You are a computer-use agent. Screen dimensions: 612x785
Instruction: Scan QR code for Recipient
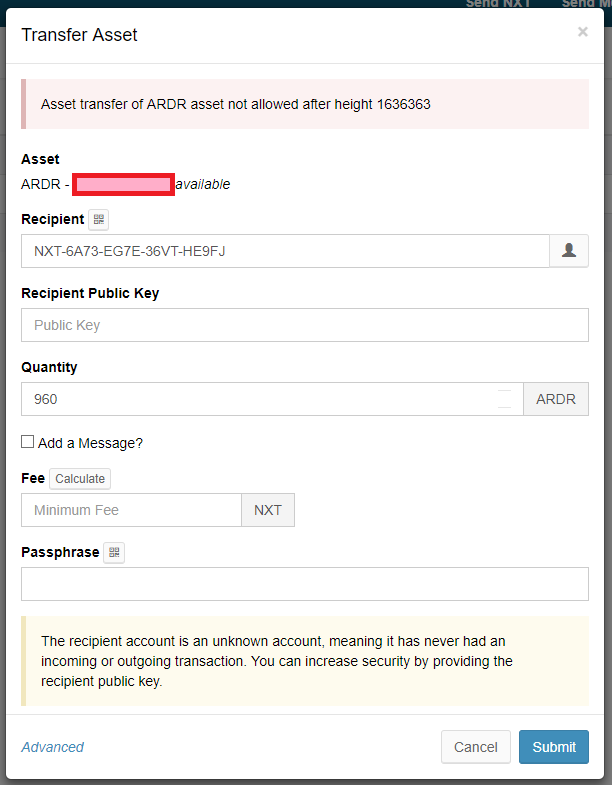pyautogui.click(x=99, y=219)
